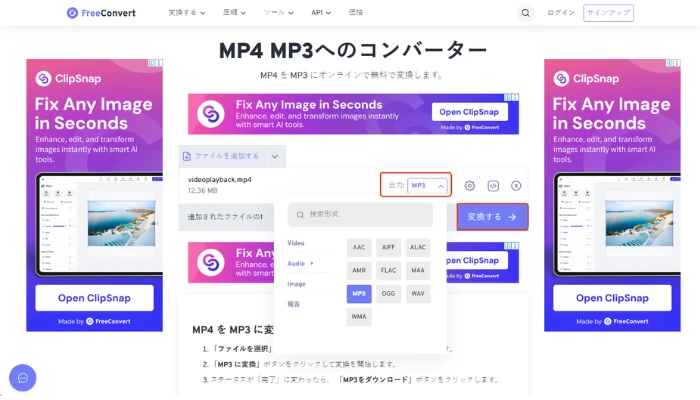700x400 pixels.
Task: Click Open ClipSnap in top banner
Action: coord(469,112)
